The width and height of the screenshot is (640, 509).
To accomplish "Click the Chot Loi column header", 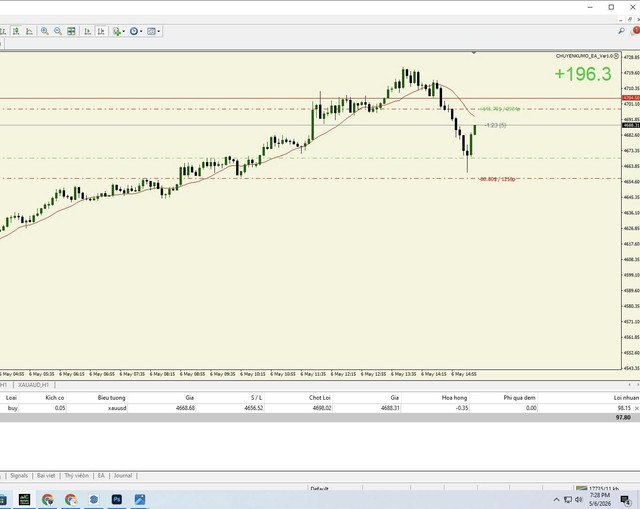I will tap(320, 398).
